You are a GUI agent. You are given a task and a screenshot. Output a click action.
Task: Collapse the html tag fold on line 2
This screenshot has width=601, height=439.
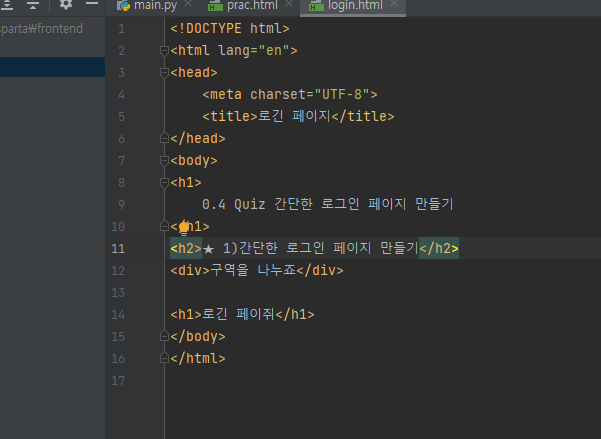164,51
